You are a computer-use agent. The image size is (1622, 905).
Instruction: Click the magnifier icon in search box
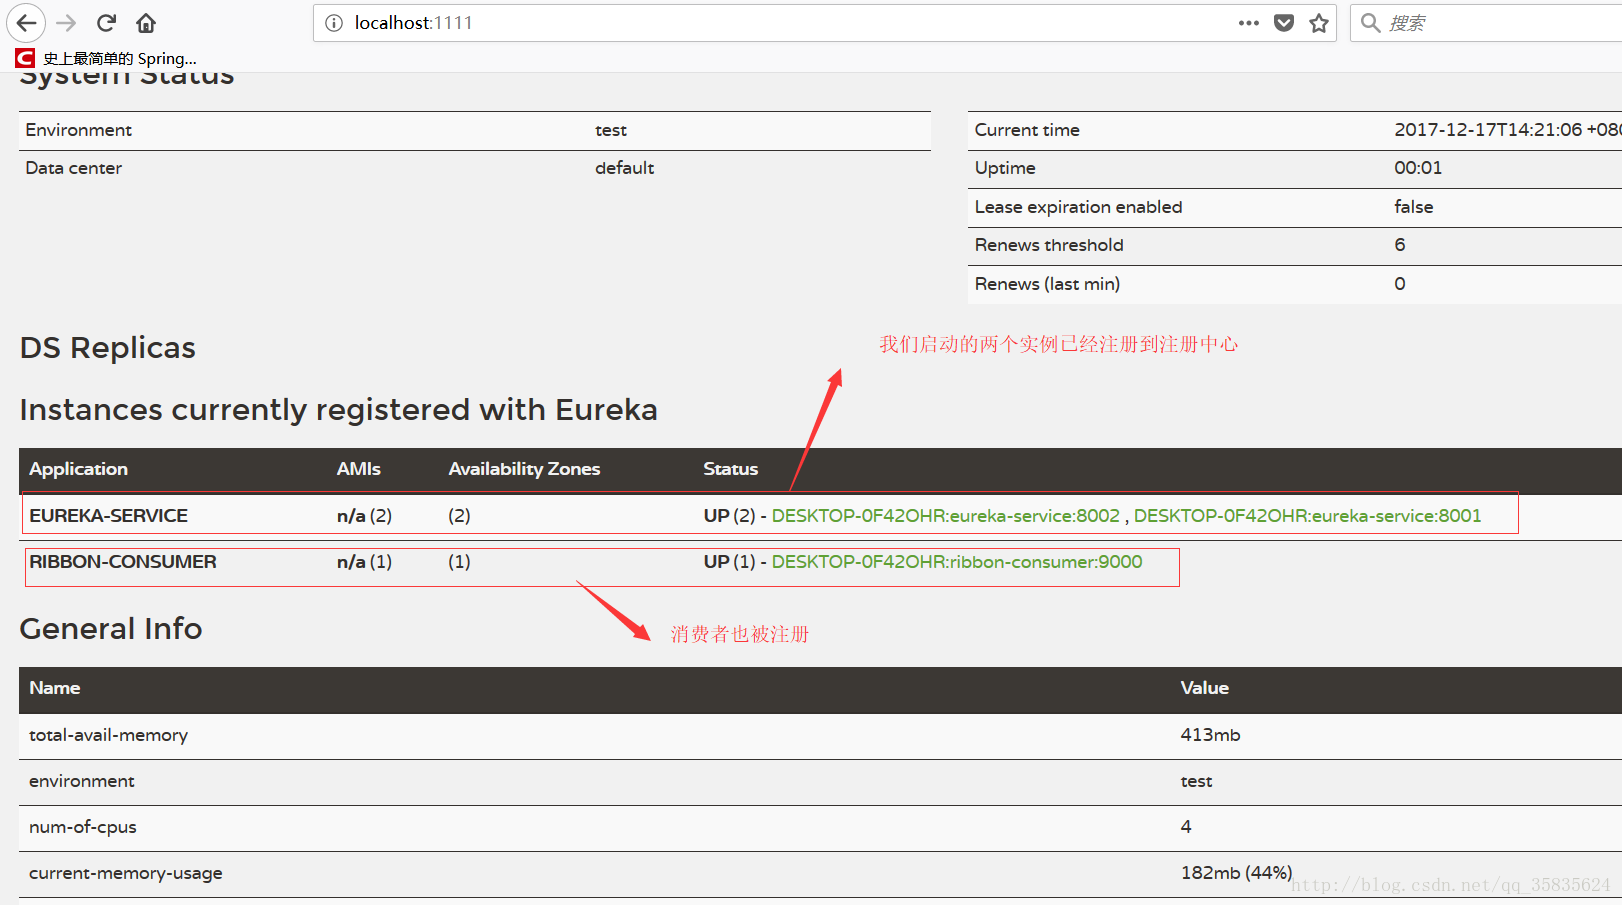(1370, 23)
